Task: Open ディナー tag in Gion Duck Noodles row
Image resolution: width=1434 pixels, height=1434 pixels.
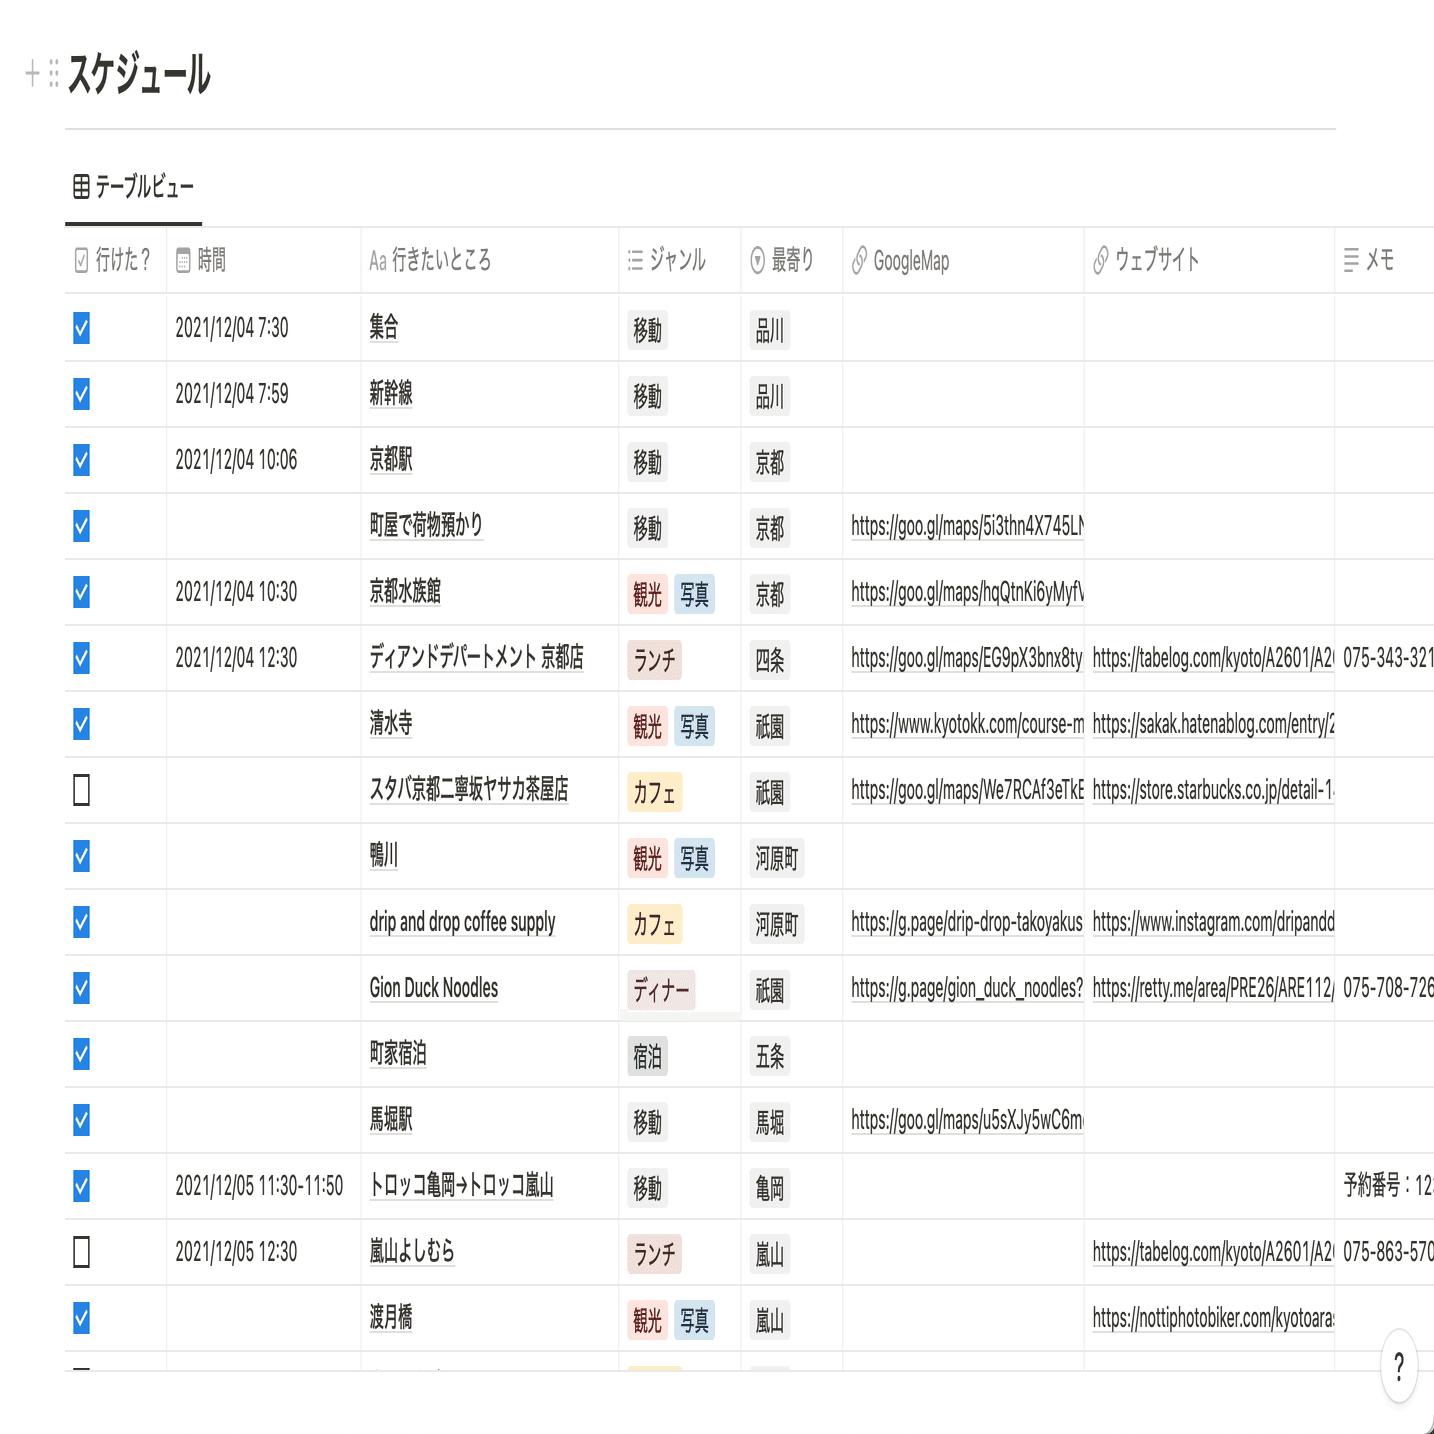Action: [661, 990]
